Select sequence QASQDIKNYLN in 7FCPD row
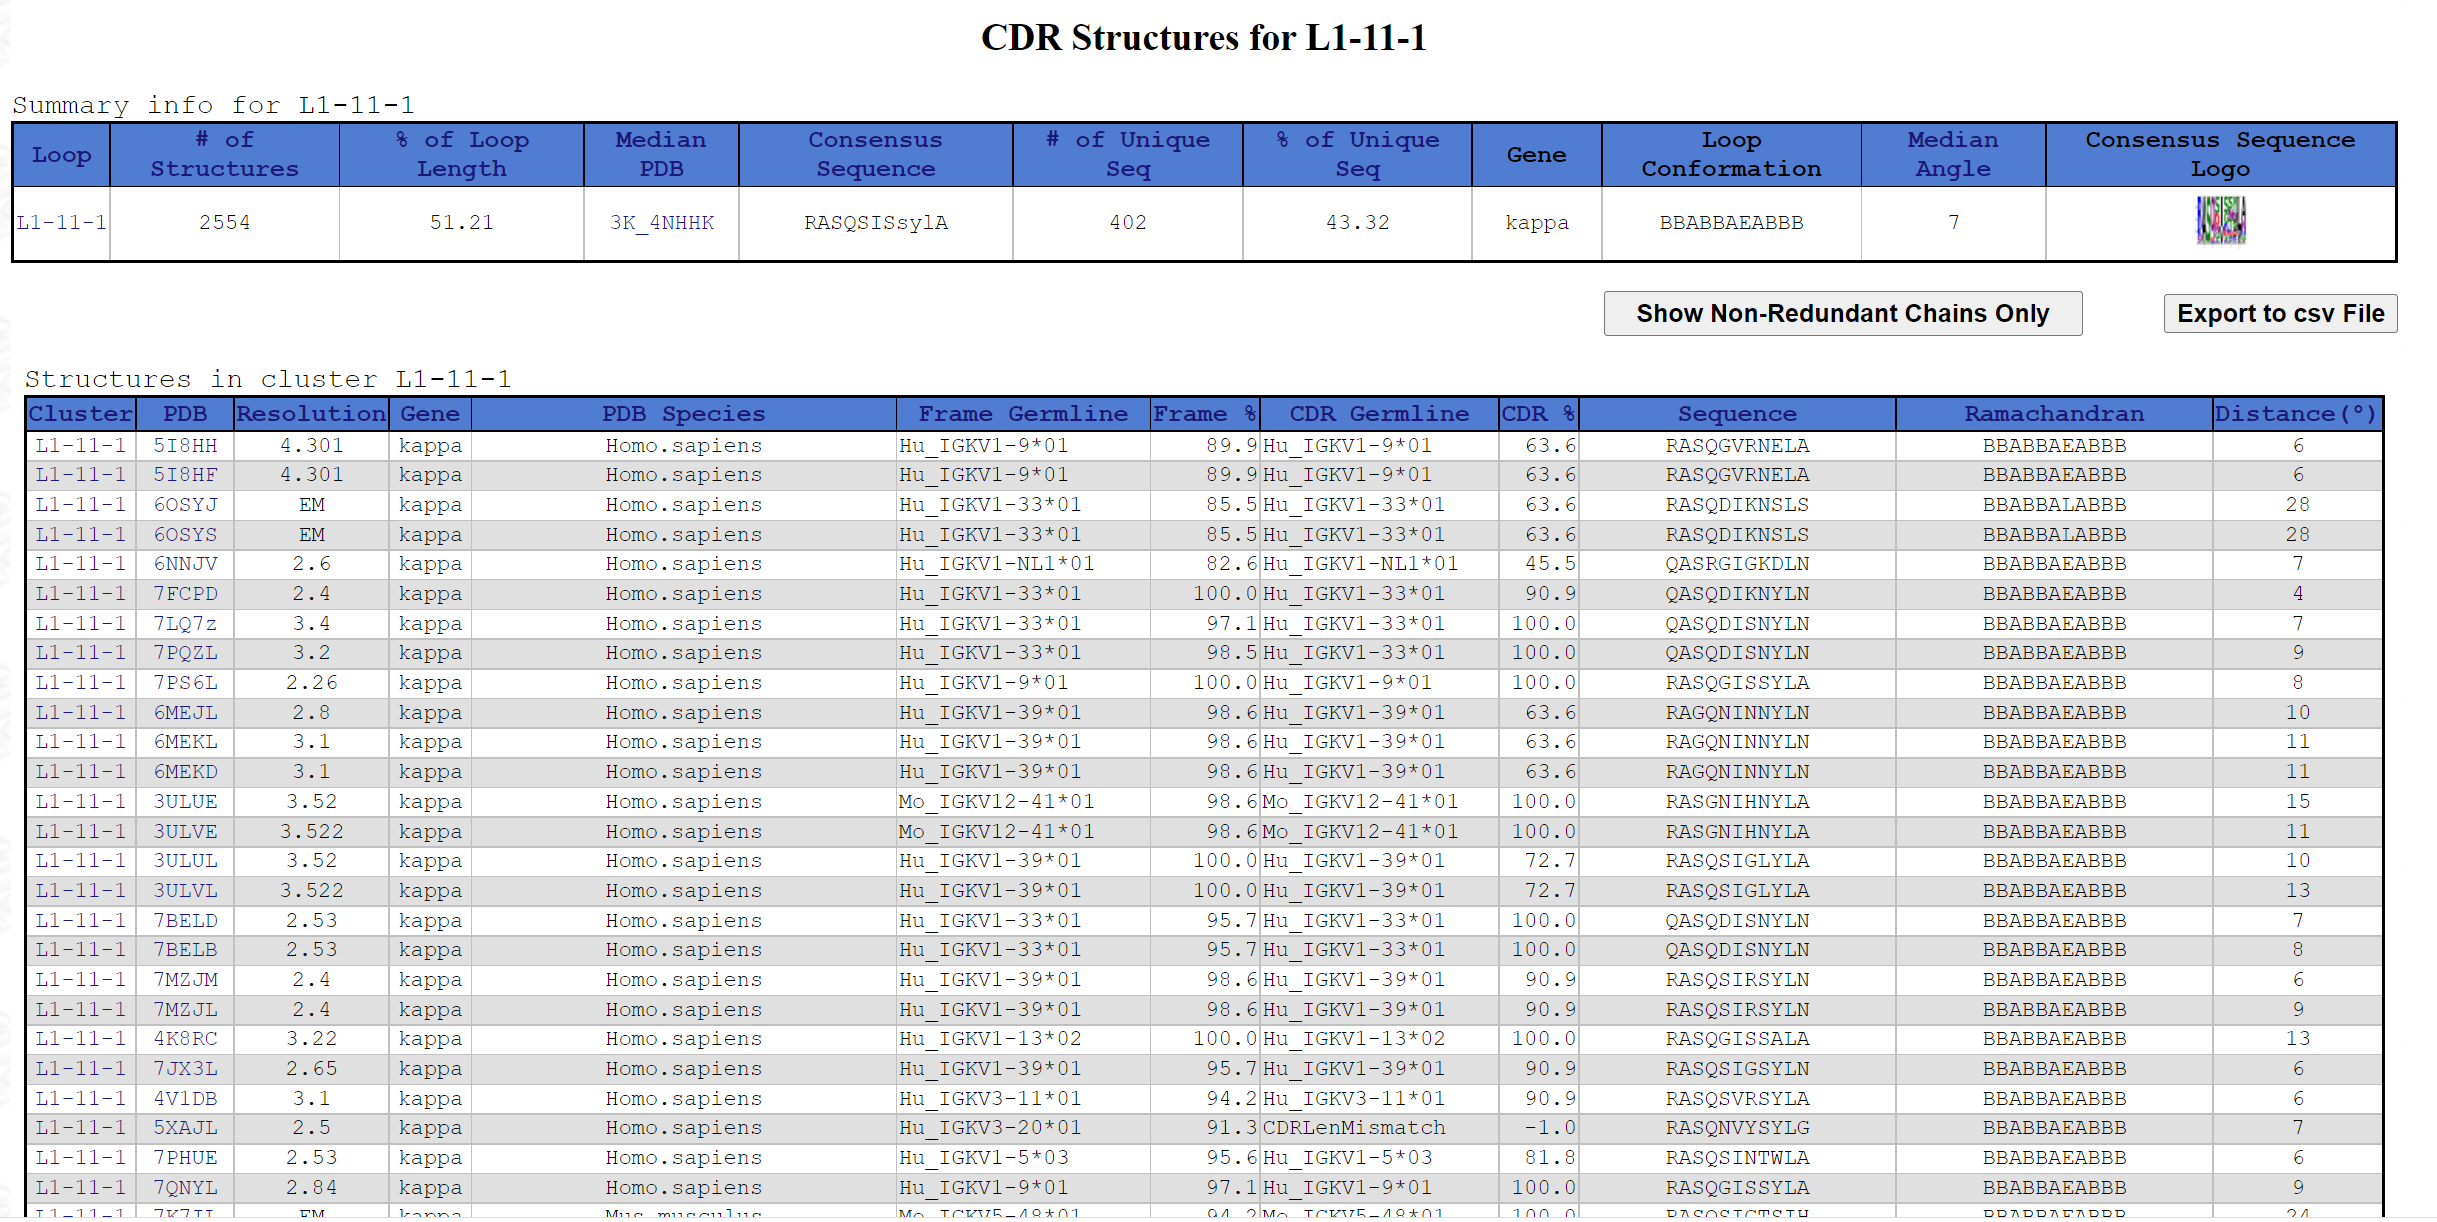The width and height of the screenshot is (2437, 1222). pyautogui.click(x=1737, y=594)
